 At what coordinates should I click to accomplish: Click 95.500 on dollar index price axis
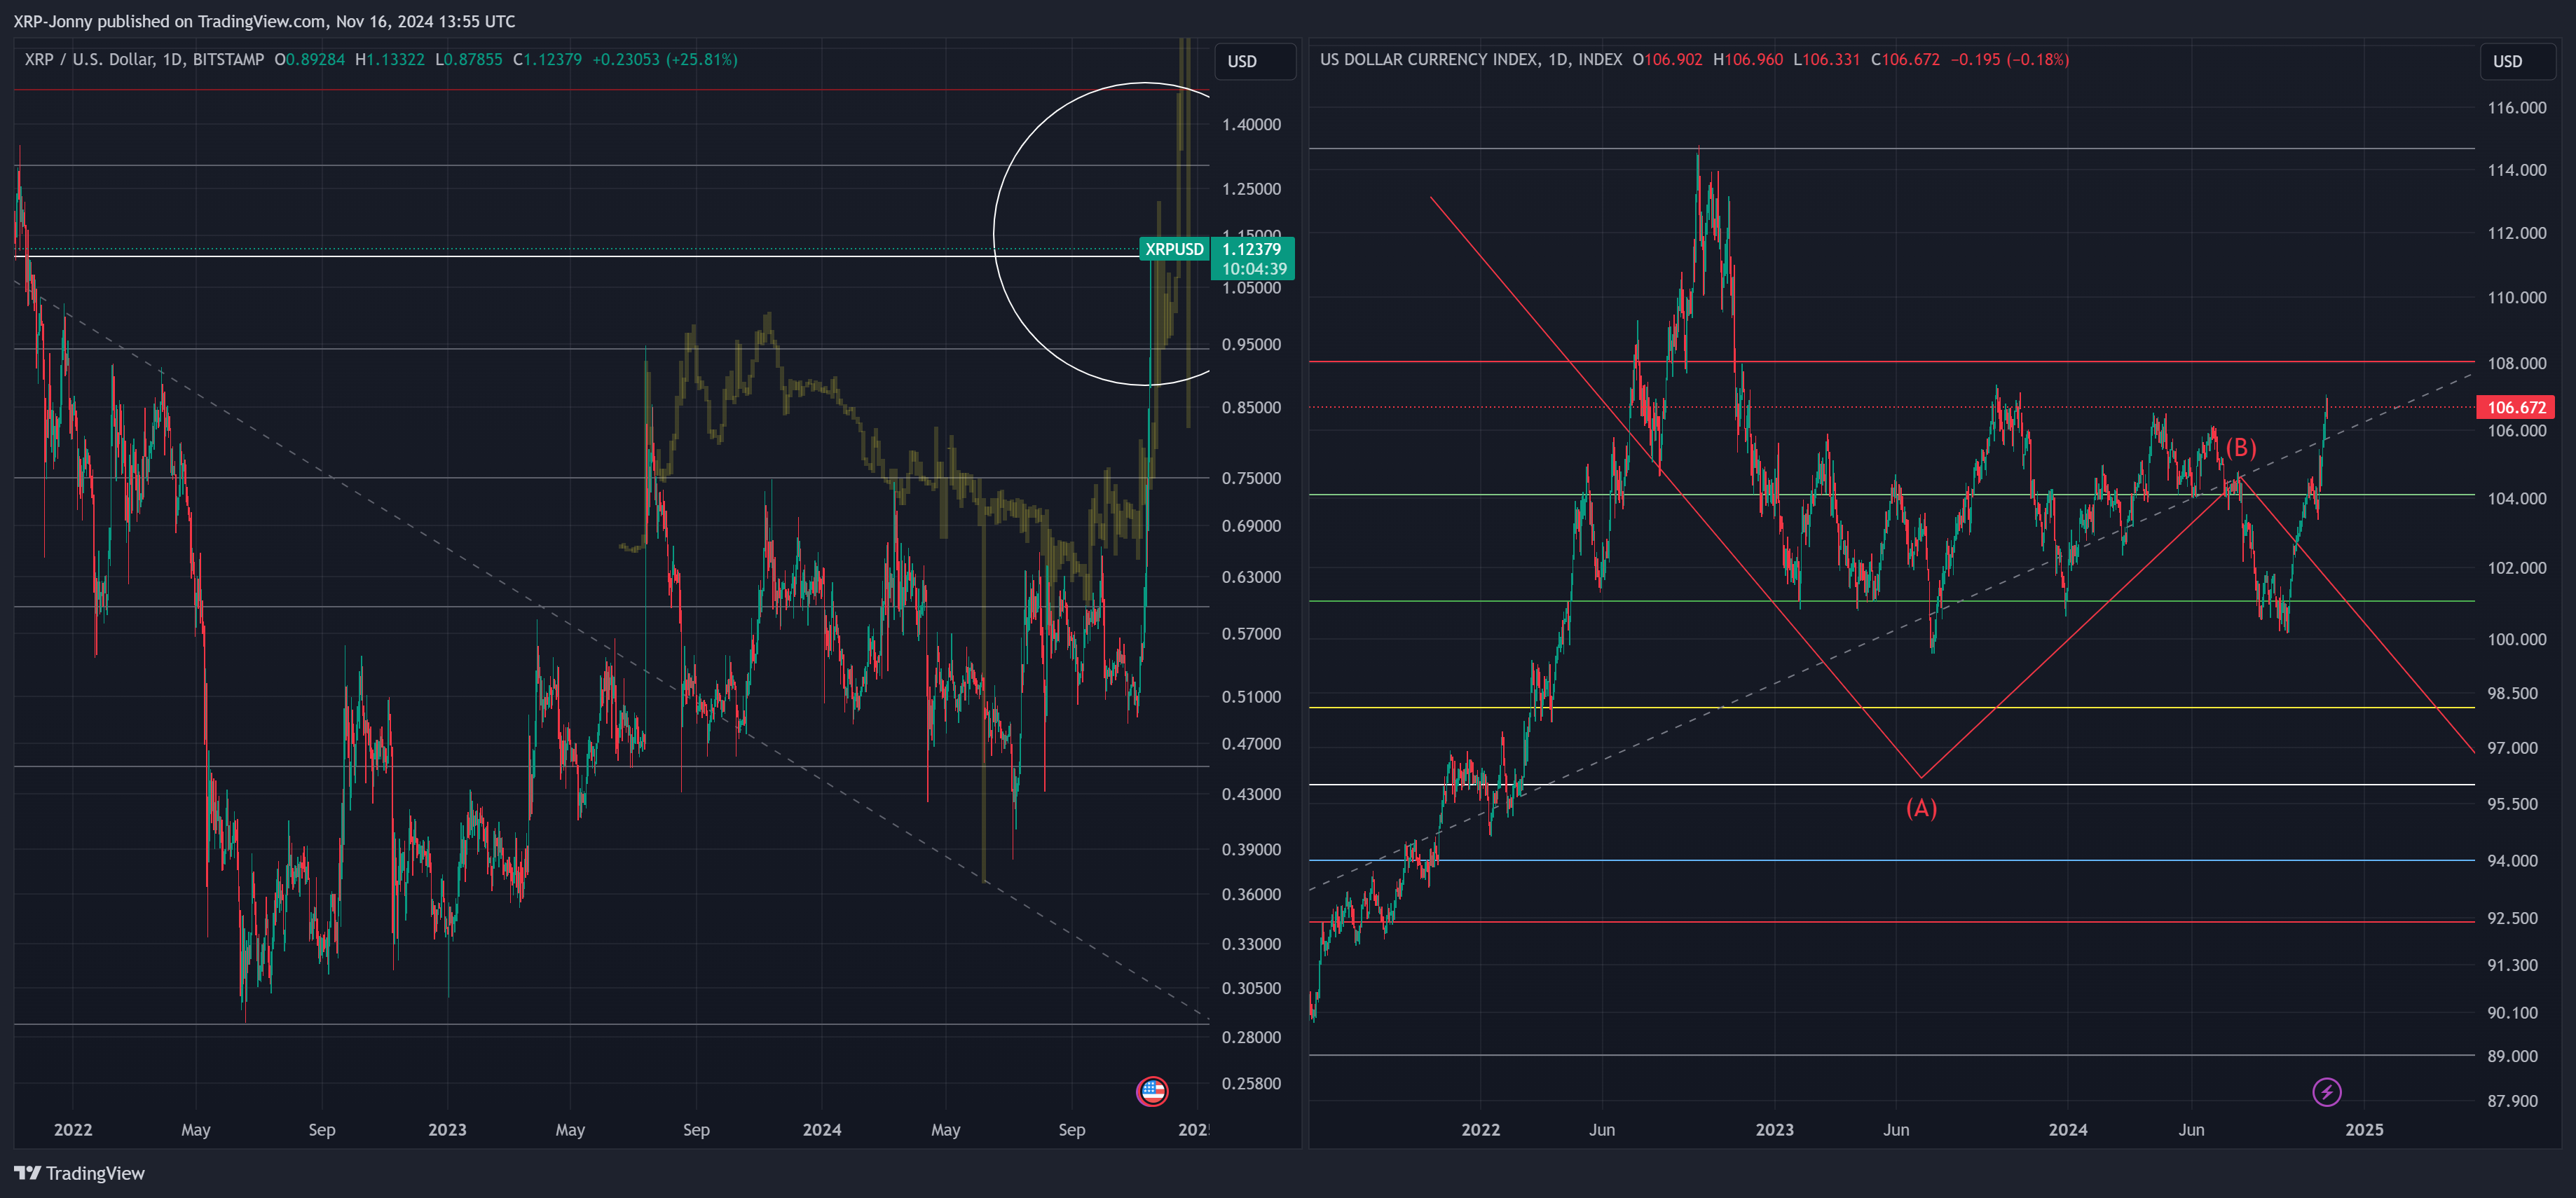click(x=2512, y=805)
